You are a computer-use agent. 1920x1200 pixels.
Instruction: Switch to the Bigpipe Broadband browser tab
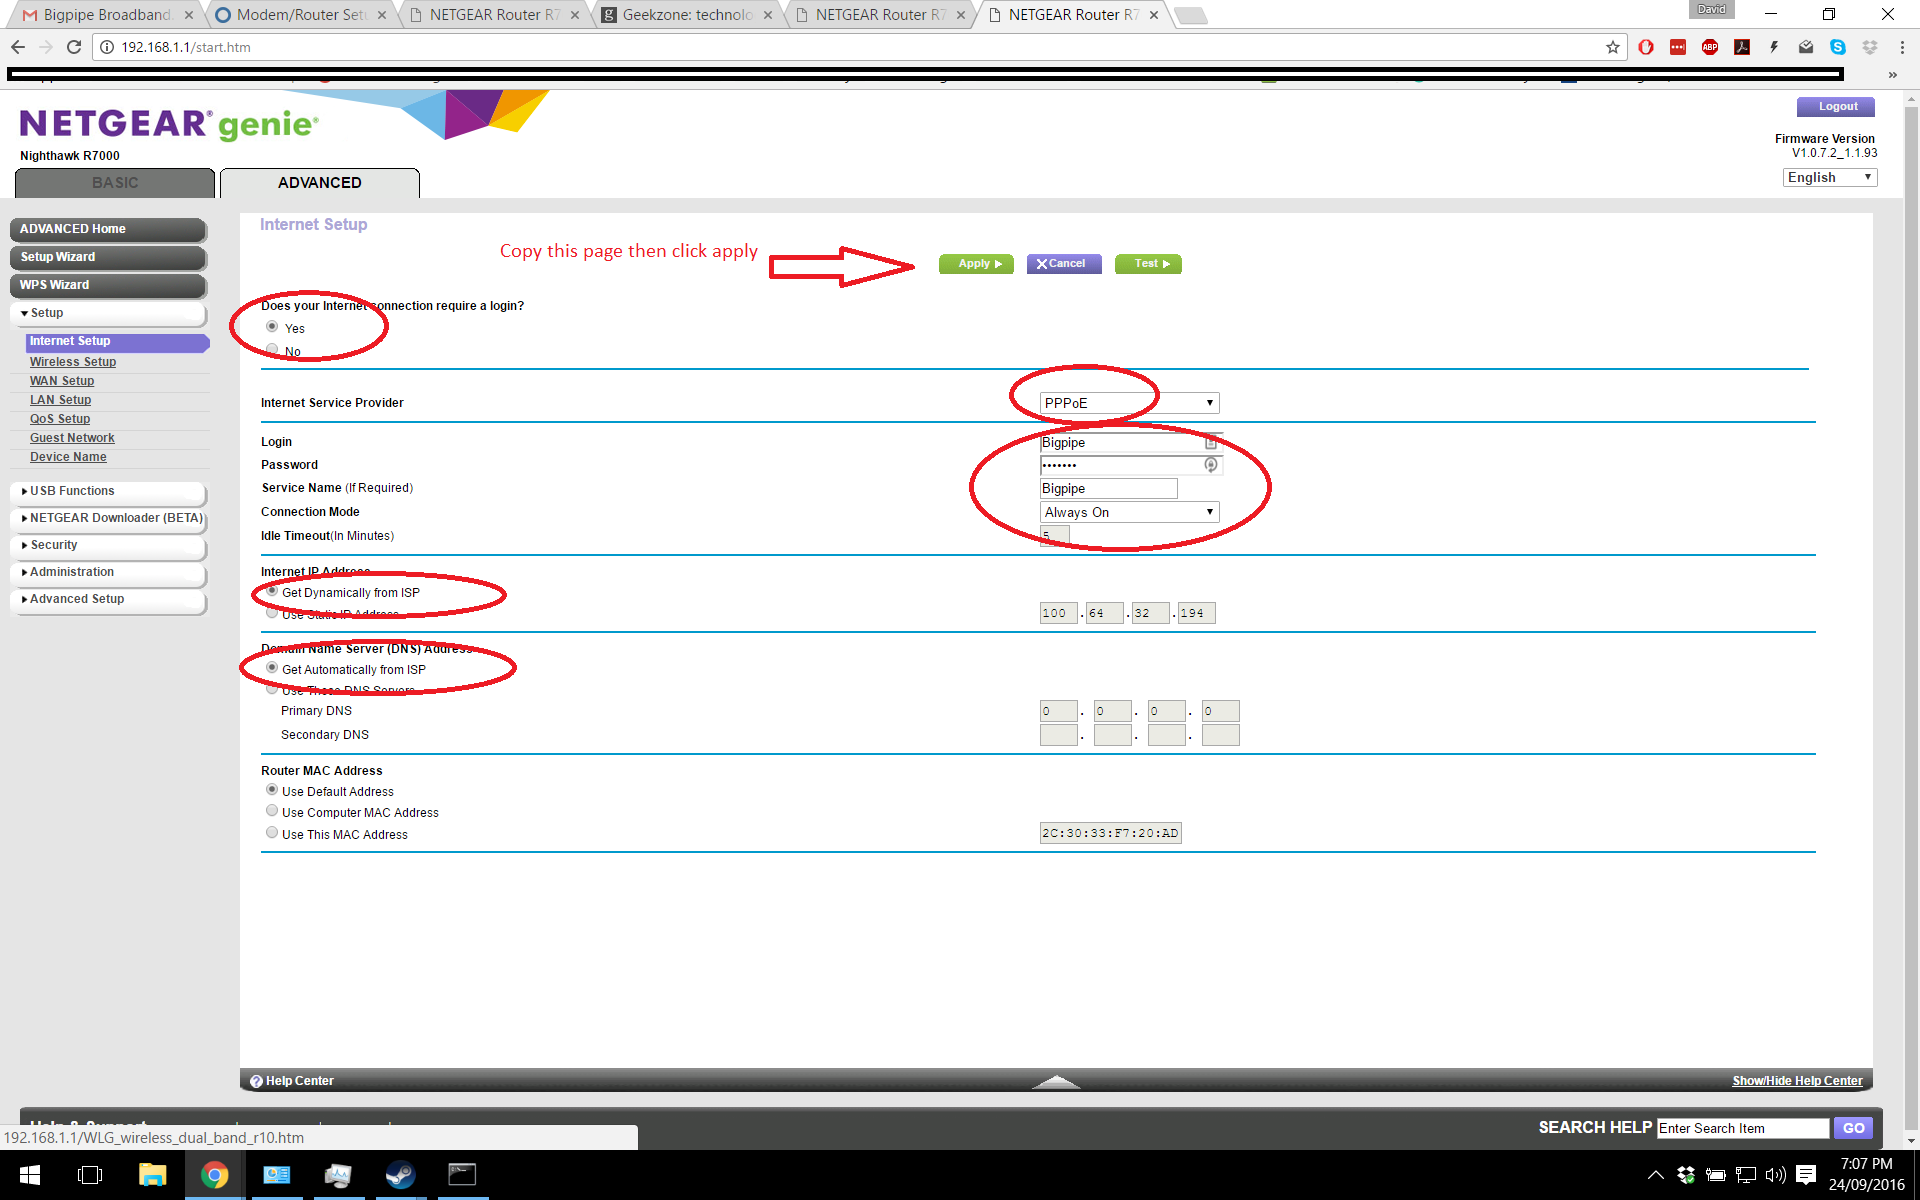pos(107,15)
